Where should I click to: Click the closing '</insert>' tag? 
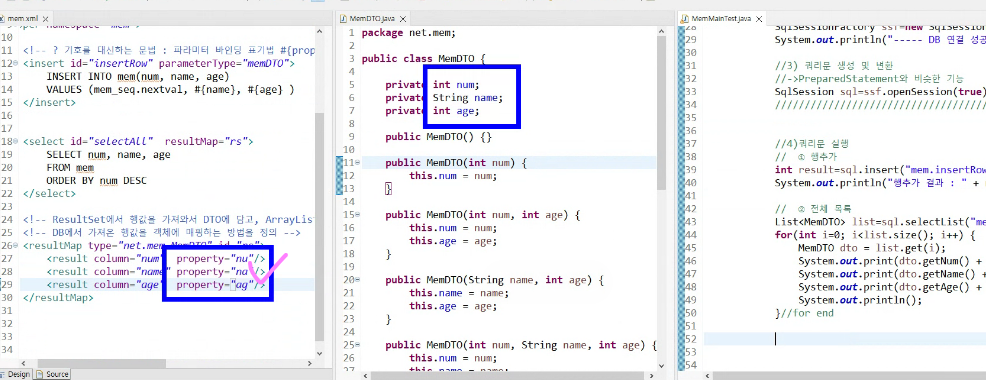pyautogui.click(x=49, y=103)
